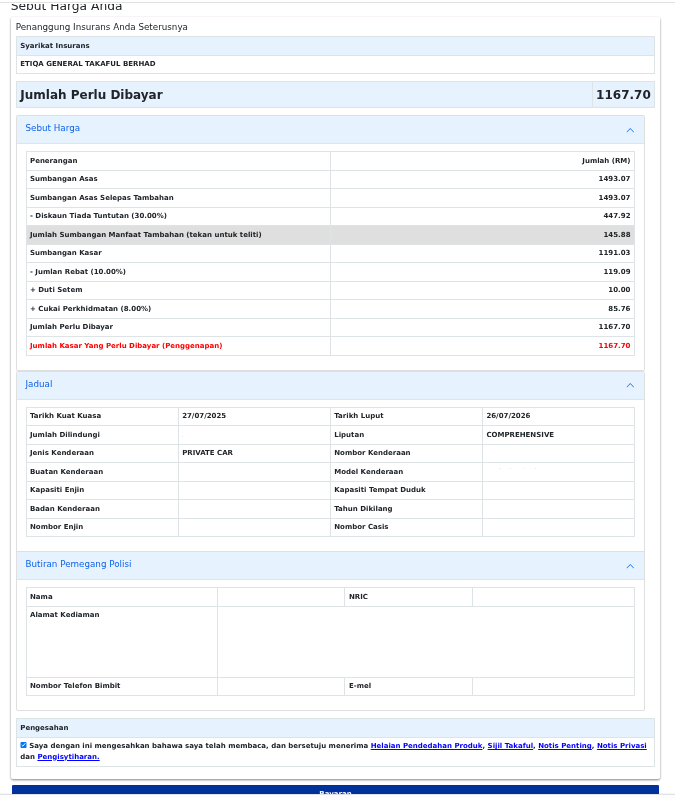Click Jumlah Rebat (10.00%) row label

click(78, 272)
